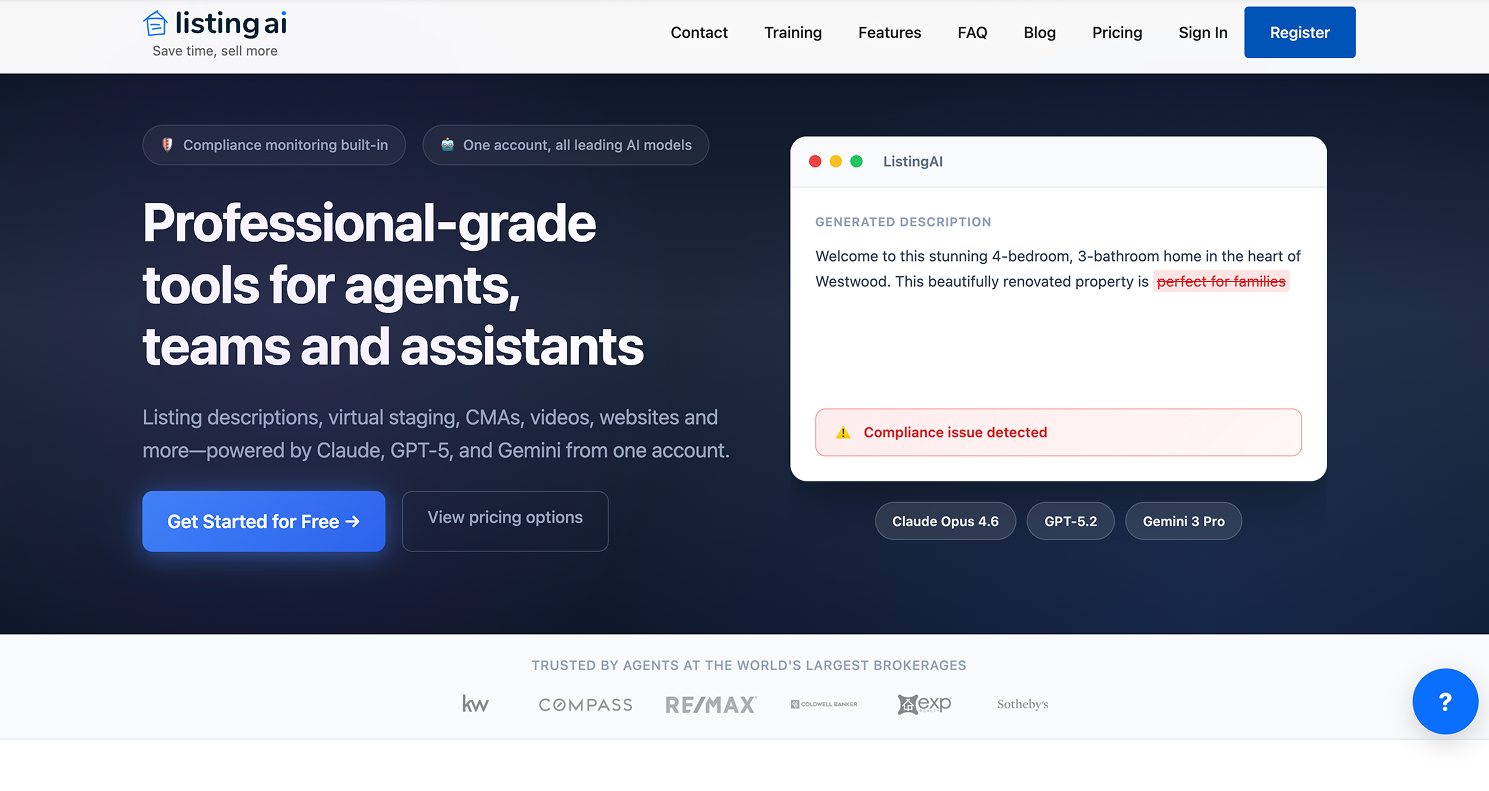The height and width of the screenshot is (791, 1489).
Task: Click the listing ai wordmark text
Action: pyautogui.click(x=231, y=22)
